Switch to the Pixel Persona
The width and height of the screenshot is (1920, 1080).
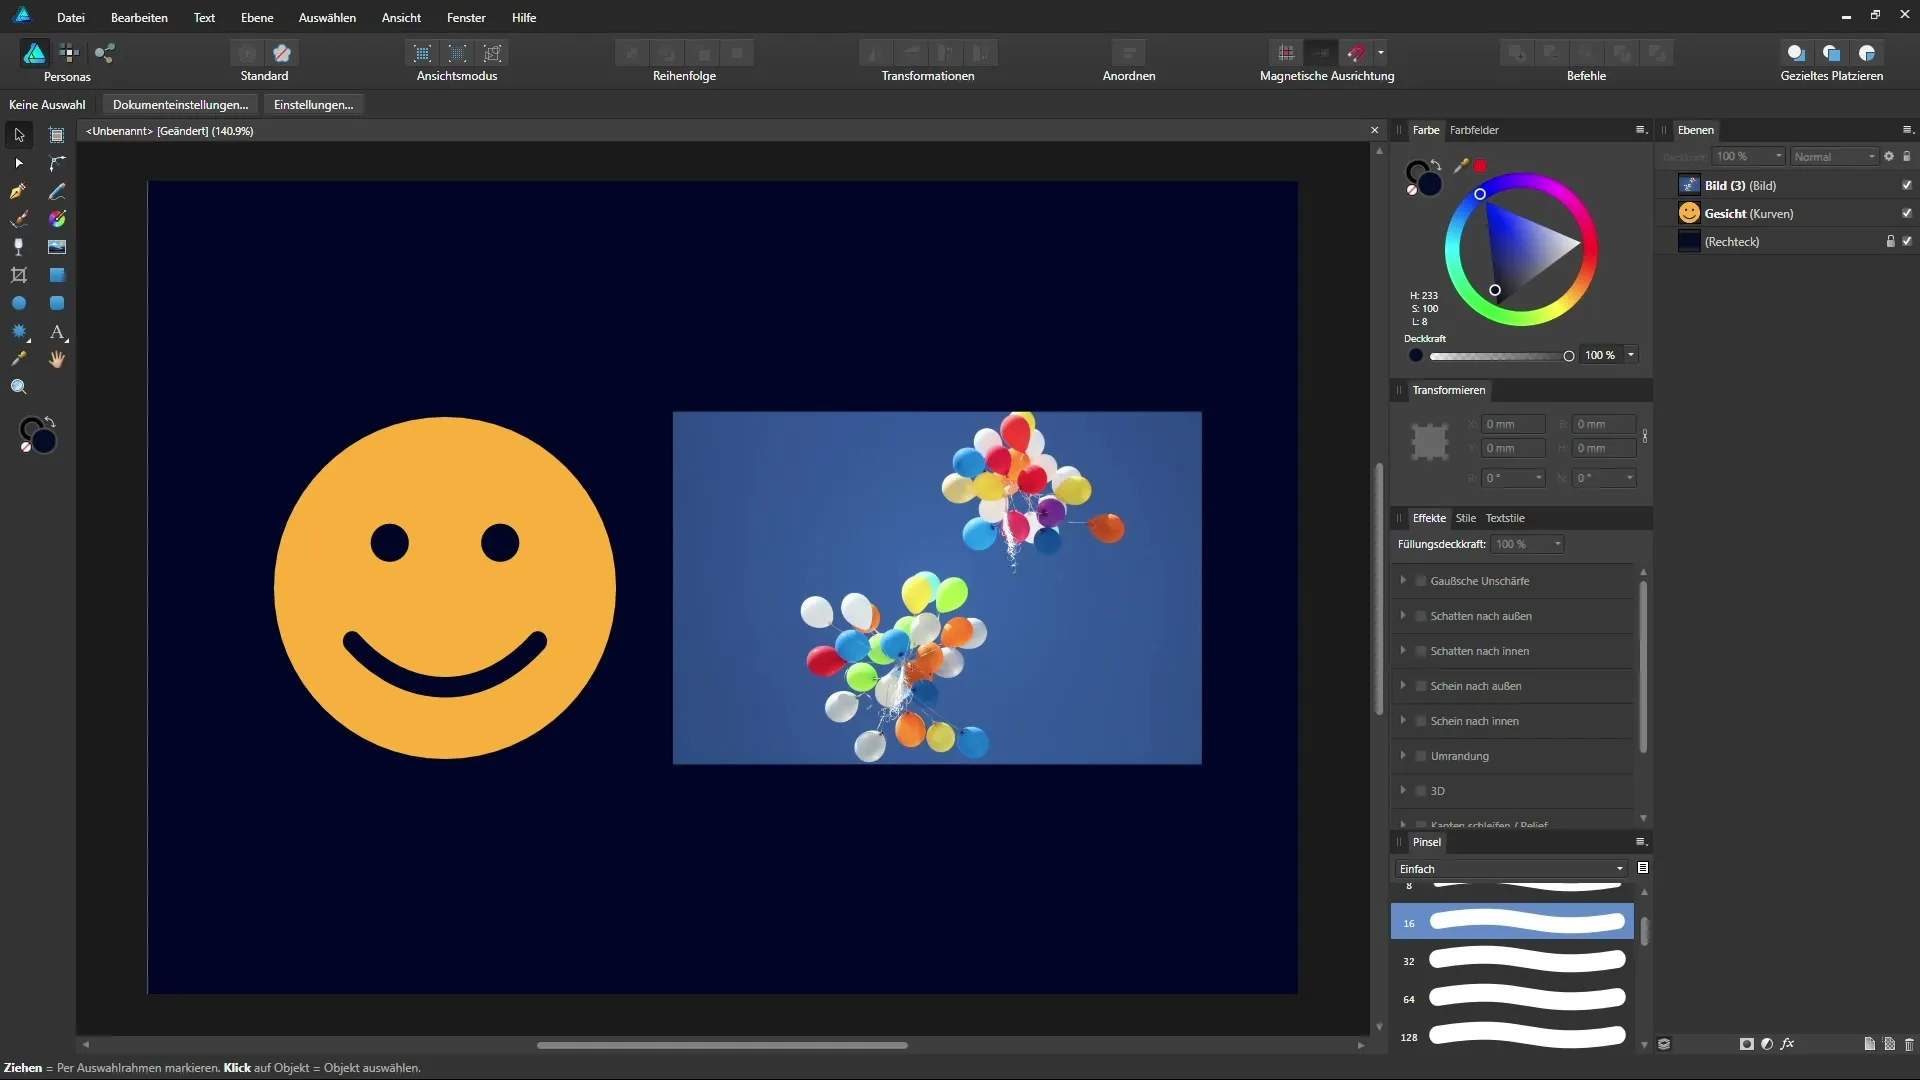tap(69, 53)
